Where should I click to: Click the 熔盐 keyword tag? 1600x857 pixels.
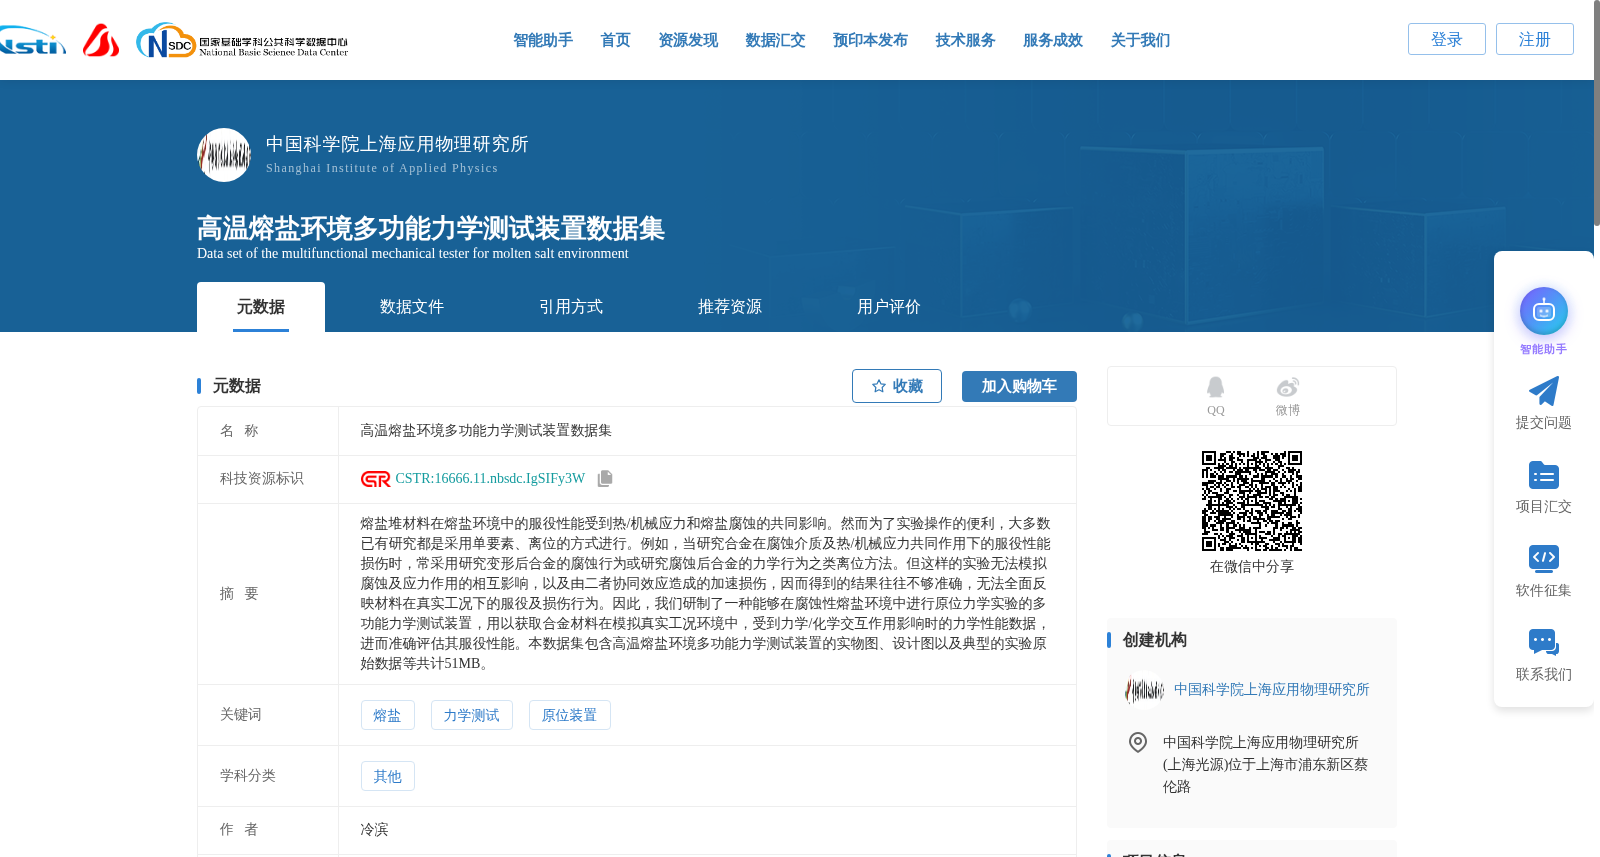pyautogui.click(x=387, y=715)
